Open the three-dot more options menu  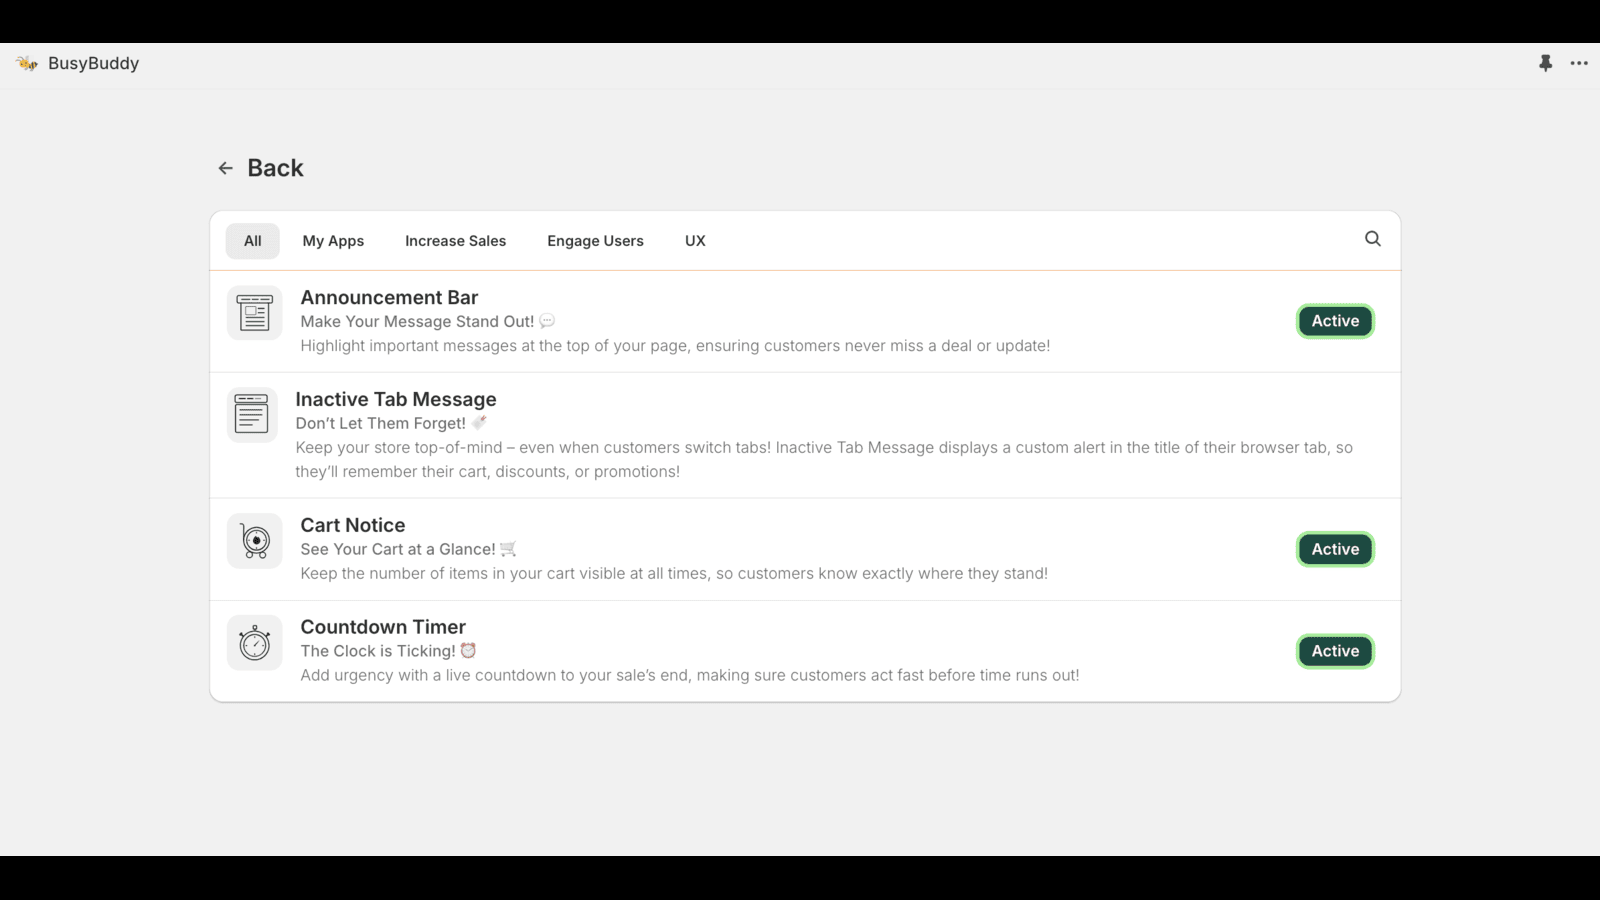coord(1578,63)
